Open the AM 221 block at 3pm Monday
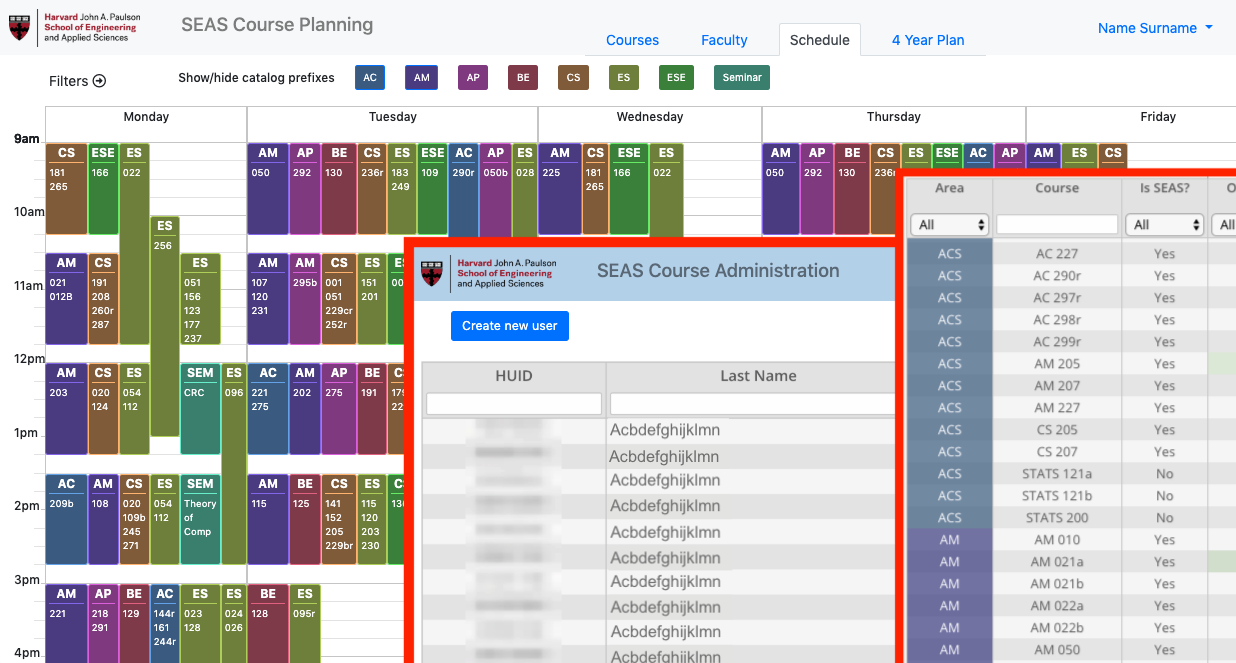Screen dimensions: 1236x663 (x=66, y=623)
